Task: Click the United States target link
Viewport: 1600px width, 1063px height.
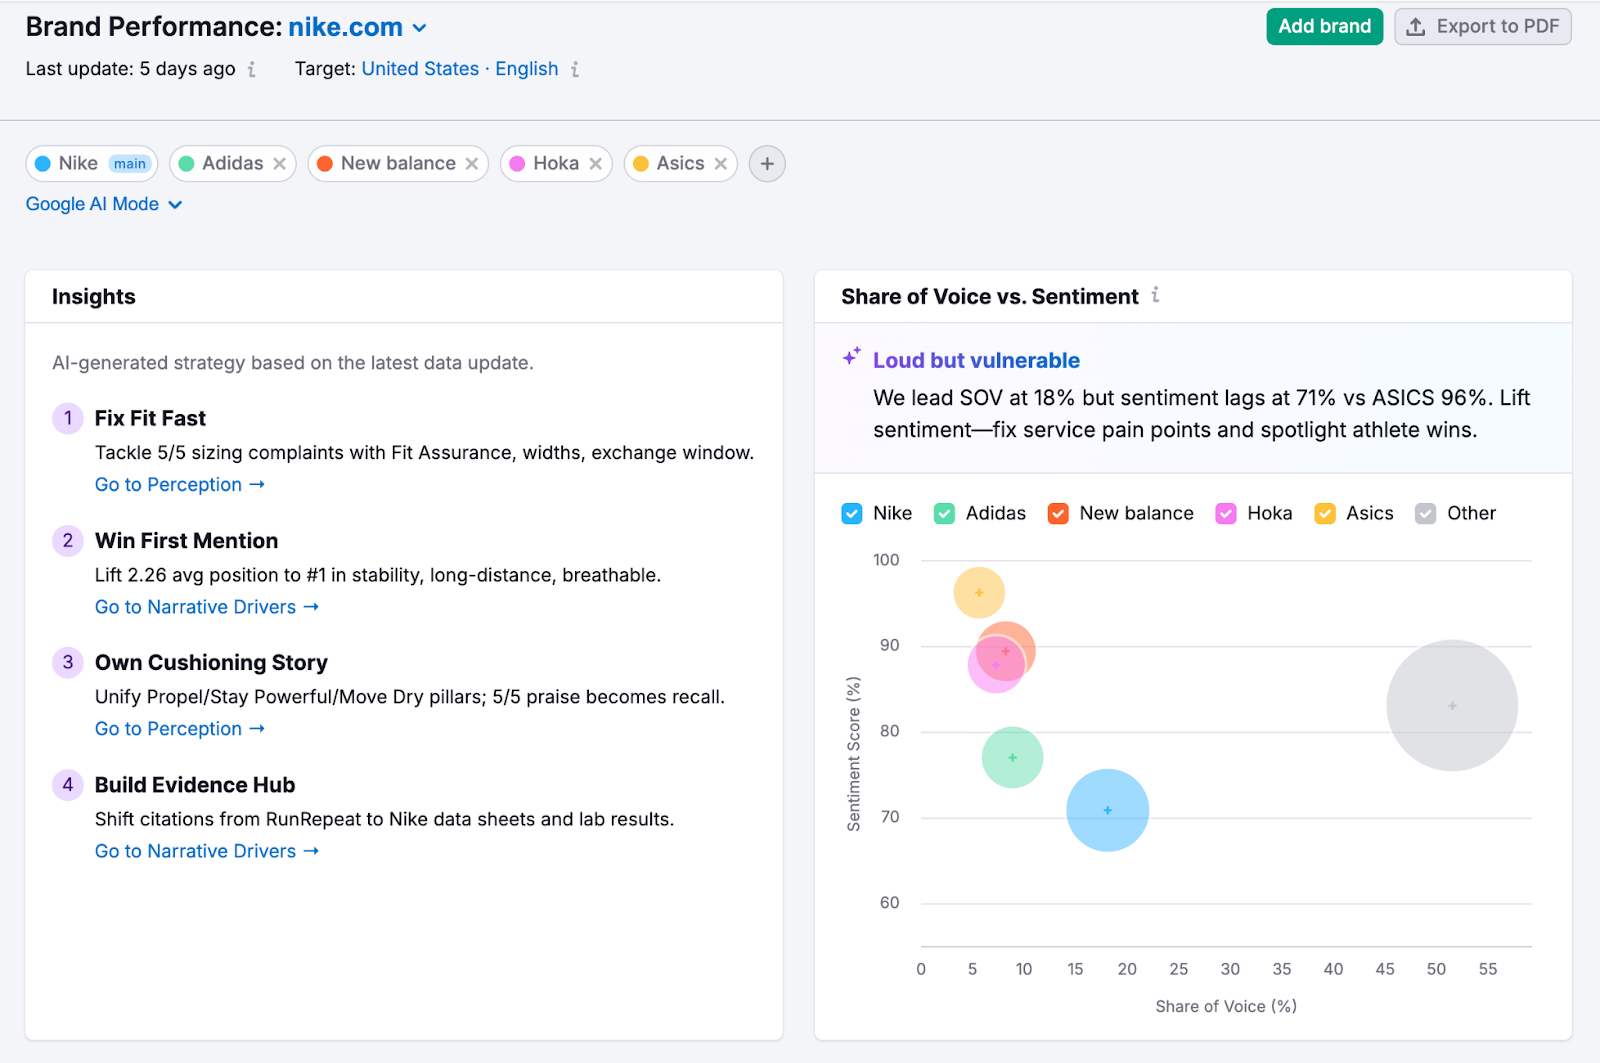Action: 420,69
